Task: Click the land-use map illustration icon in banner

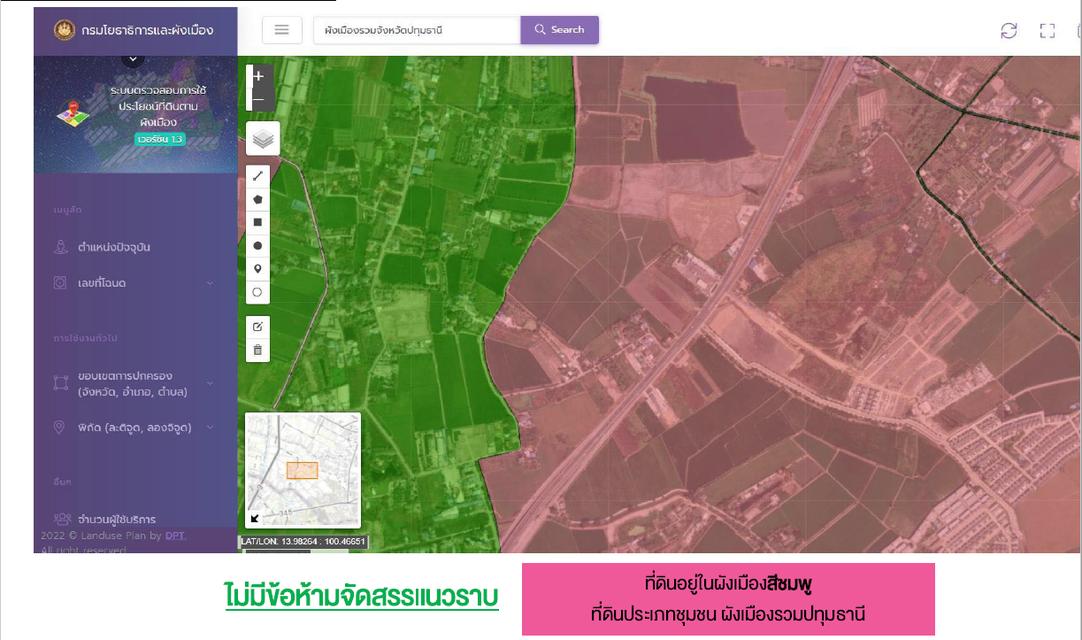Action: coord(73,114)
